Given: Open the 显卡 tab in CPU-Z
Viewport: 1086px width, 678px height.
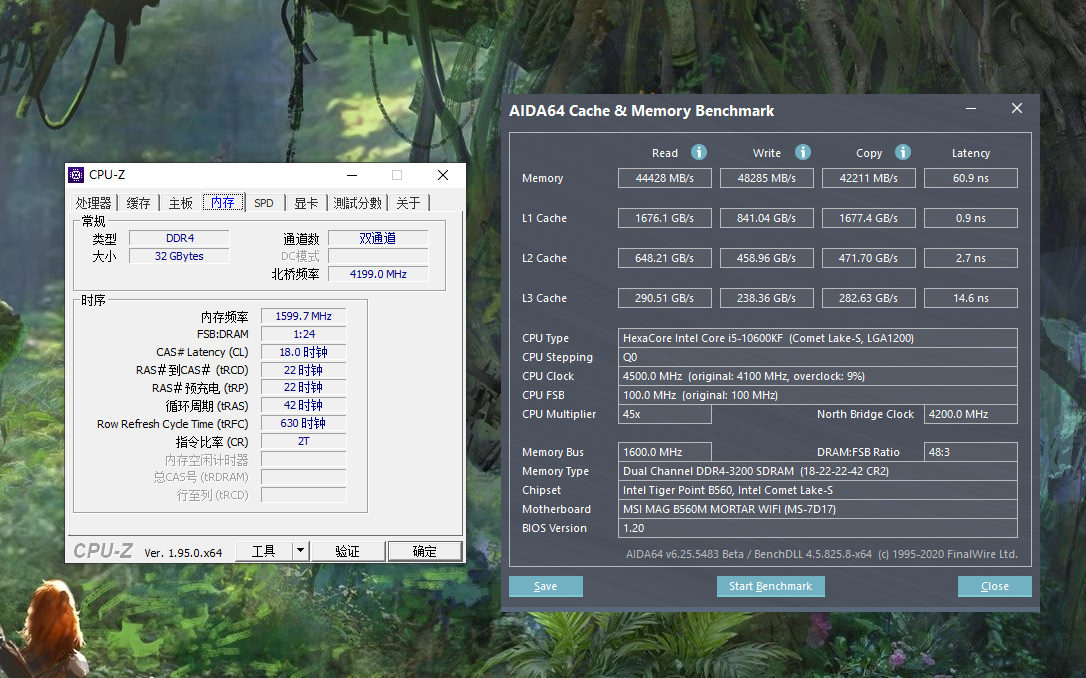Looking at the screenshot, I should point(306,203).
